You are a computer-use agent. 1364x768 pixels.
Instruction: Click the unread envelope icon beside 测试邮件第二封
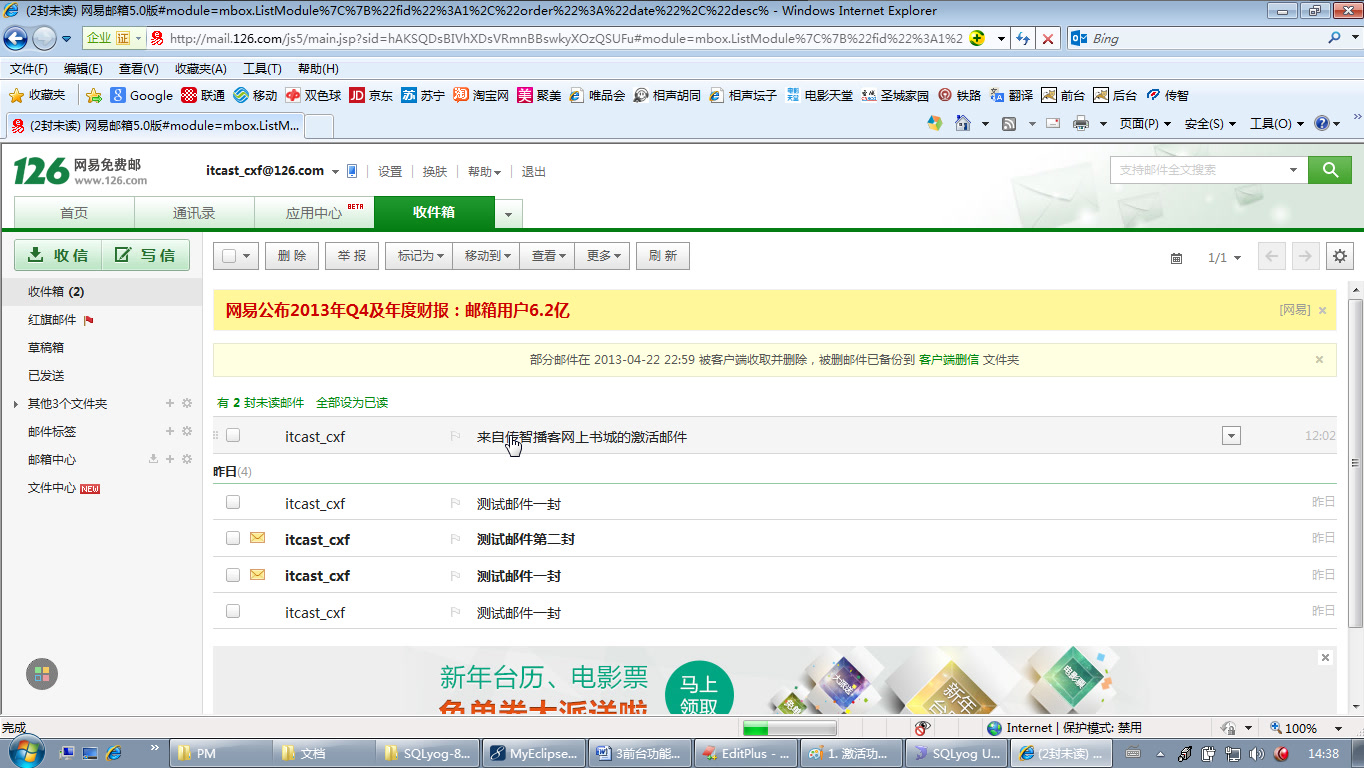(x=257, y=538)
